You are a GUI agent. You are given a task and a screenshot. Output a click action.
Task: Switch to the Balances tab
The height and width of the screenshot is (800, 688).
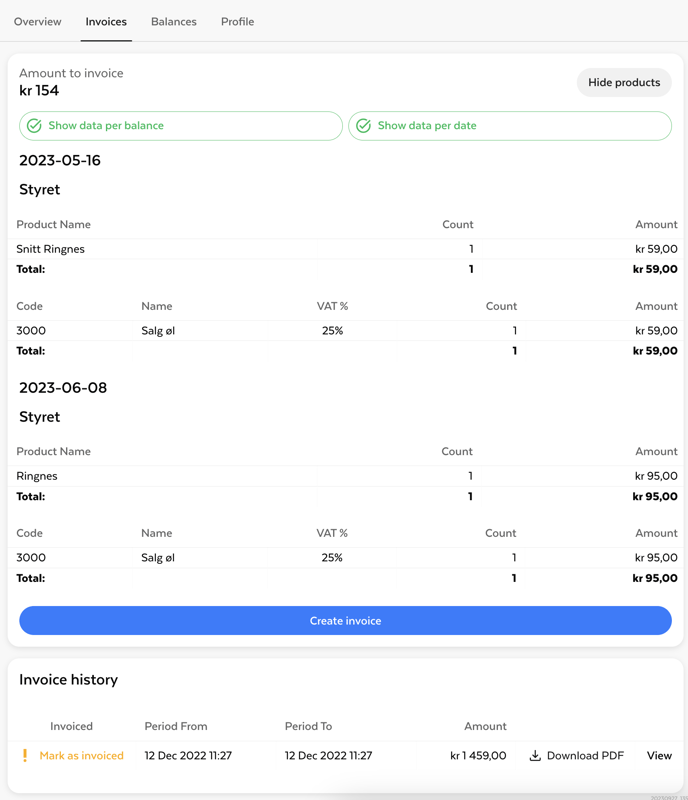(x=174, y=21)
